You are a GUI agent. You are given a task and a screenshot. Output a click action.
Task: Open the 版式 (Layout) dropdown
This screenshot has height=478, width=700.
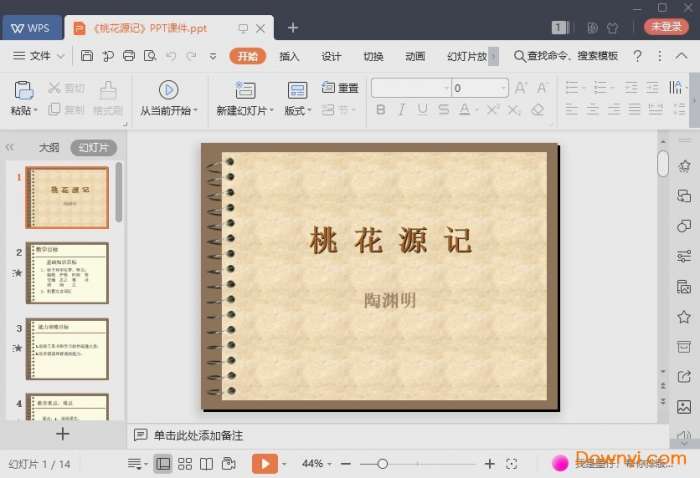coord(298,110)
